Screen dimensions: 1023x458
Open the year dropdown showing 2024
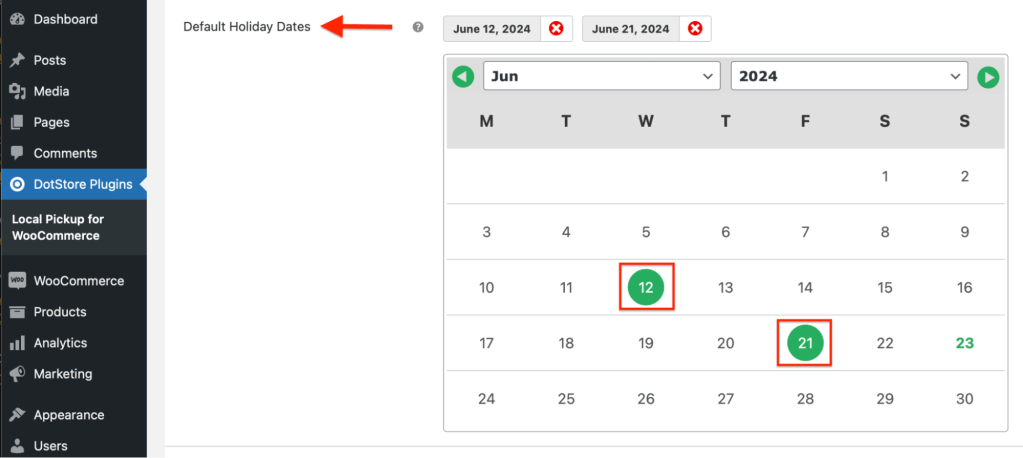point(849,76)
